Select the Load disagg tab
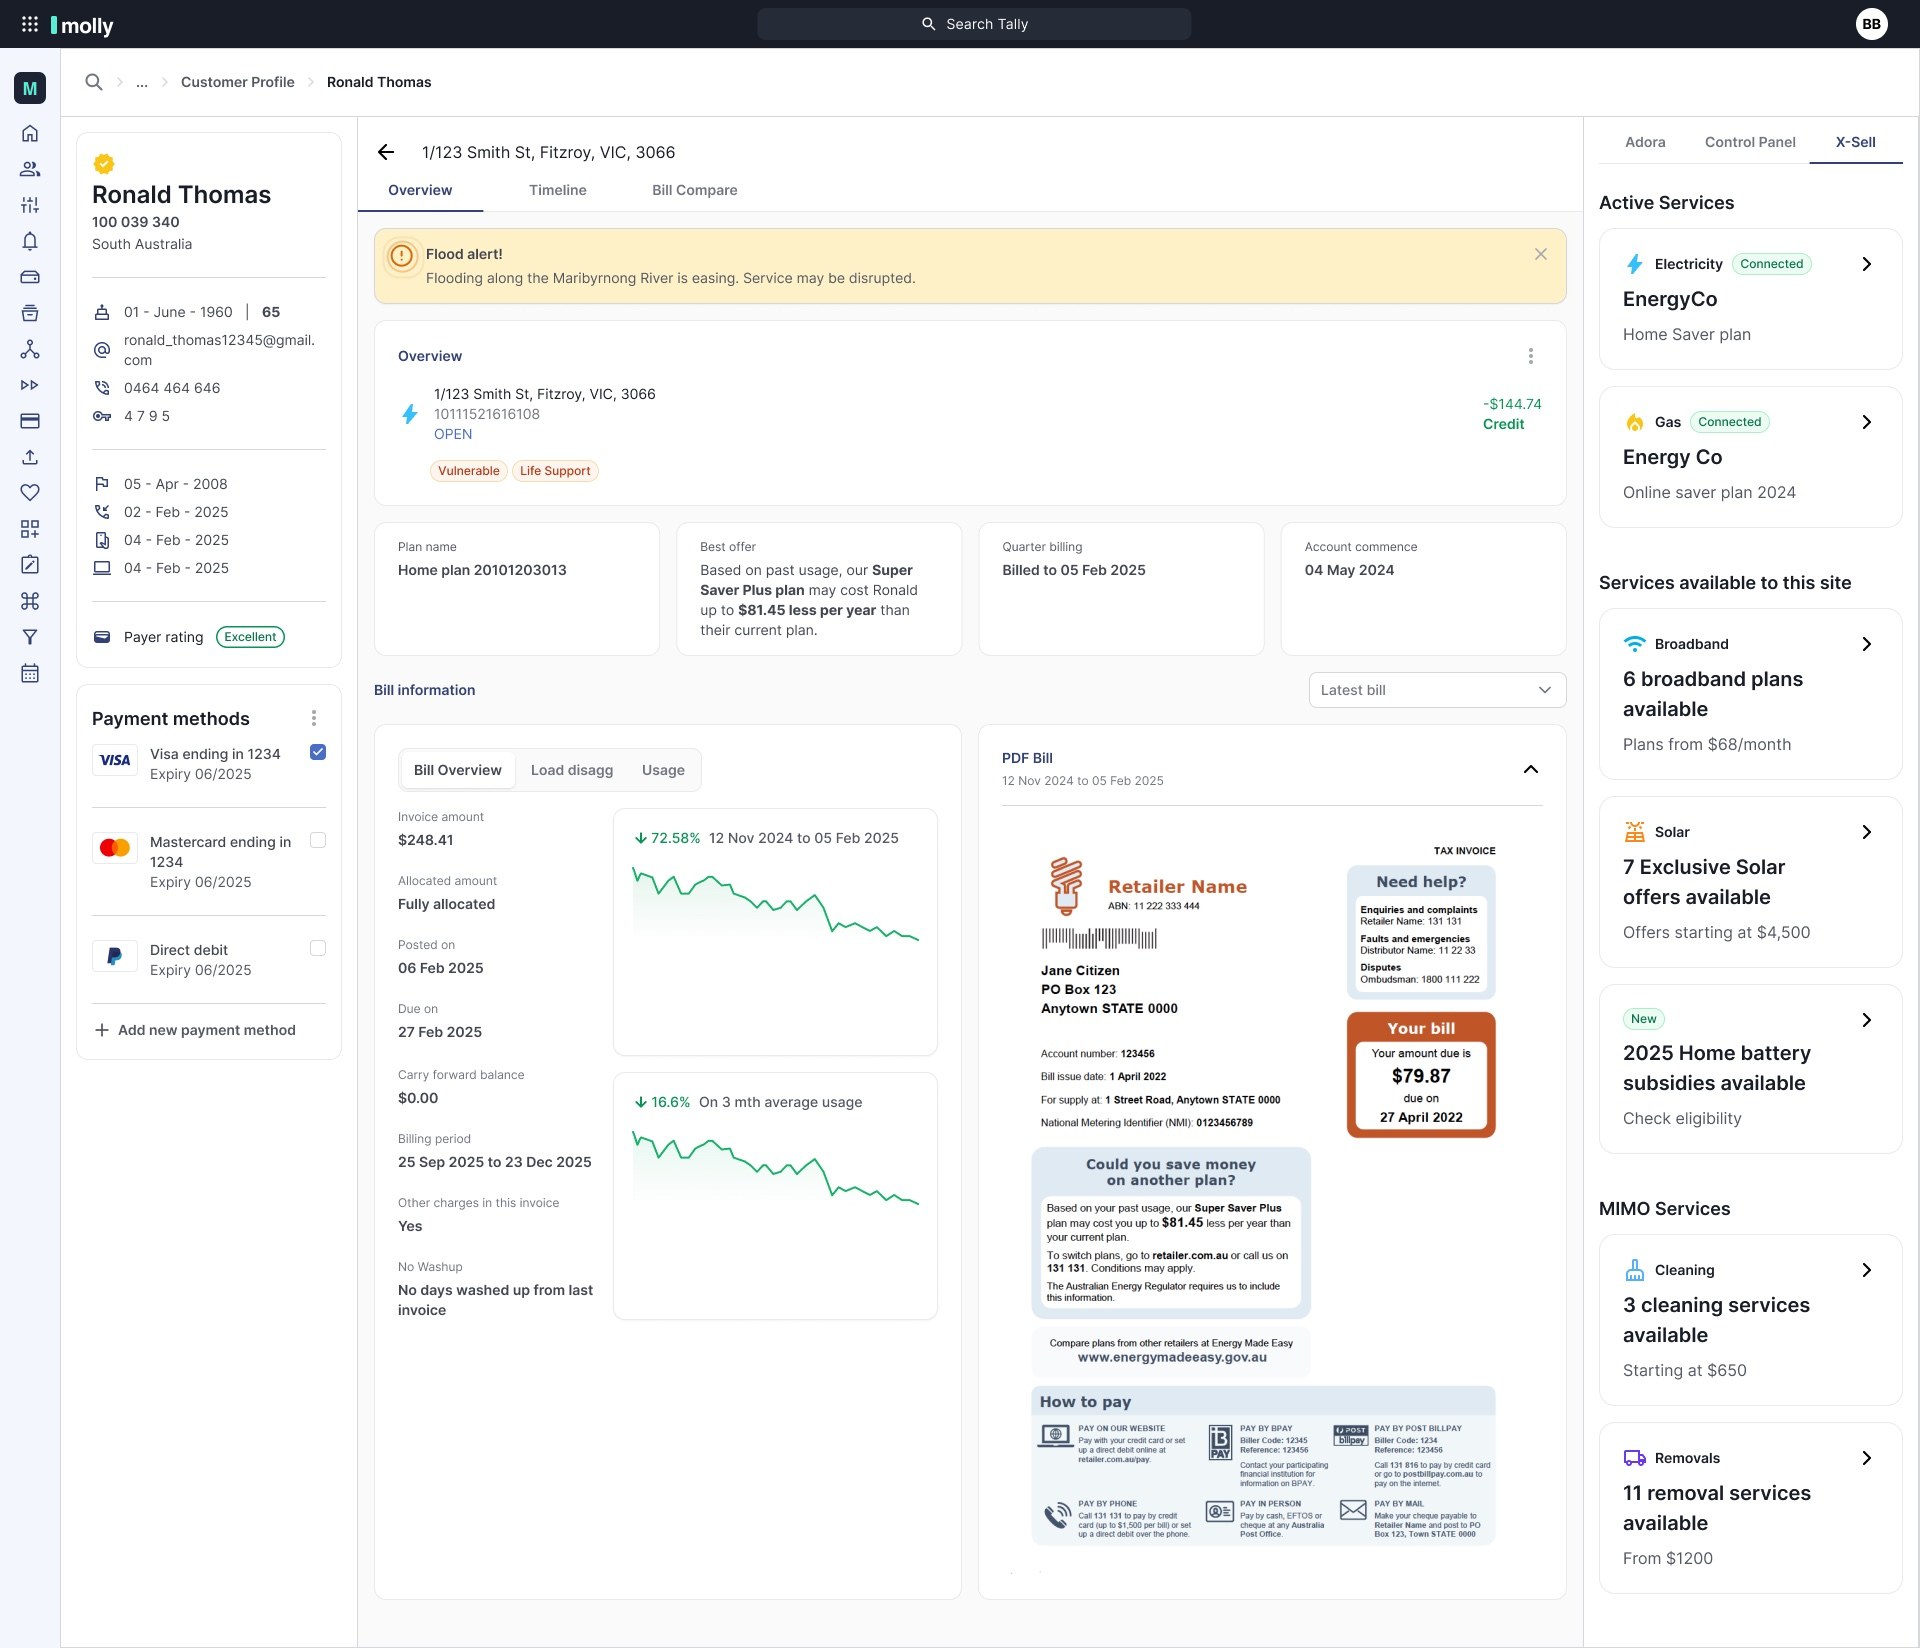Viewport: 1920px width, 1648px height. click(x=572, y=770)
